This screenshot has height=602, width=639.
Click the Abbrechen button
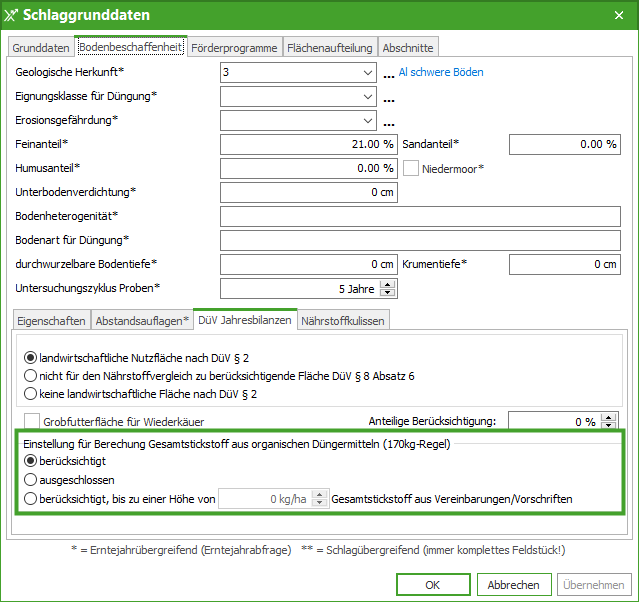[514, 584]
